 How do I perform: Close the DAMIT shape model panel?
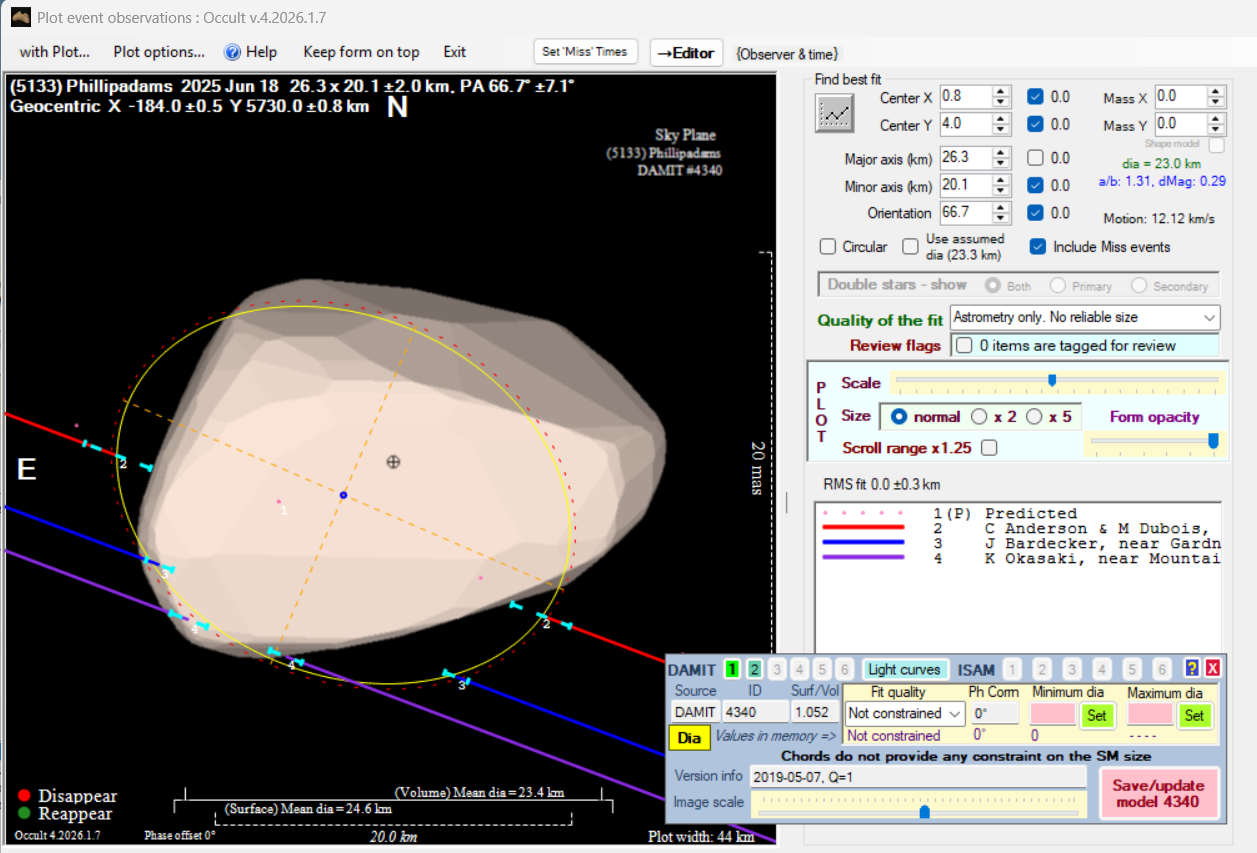[x=1212, y=669]
